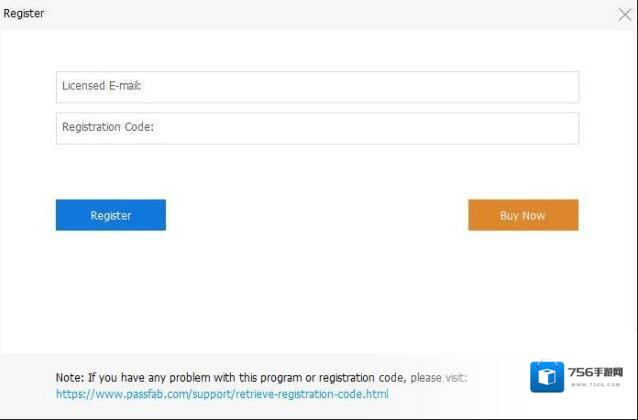Viewport: 638px width, 420px height.
Task: Focus the Registration Code input field
Action: click(317, 128)
